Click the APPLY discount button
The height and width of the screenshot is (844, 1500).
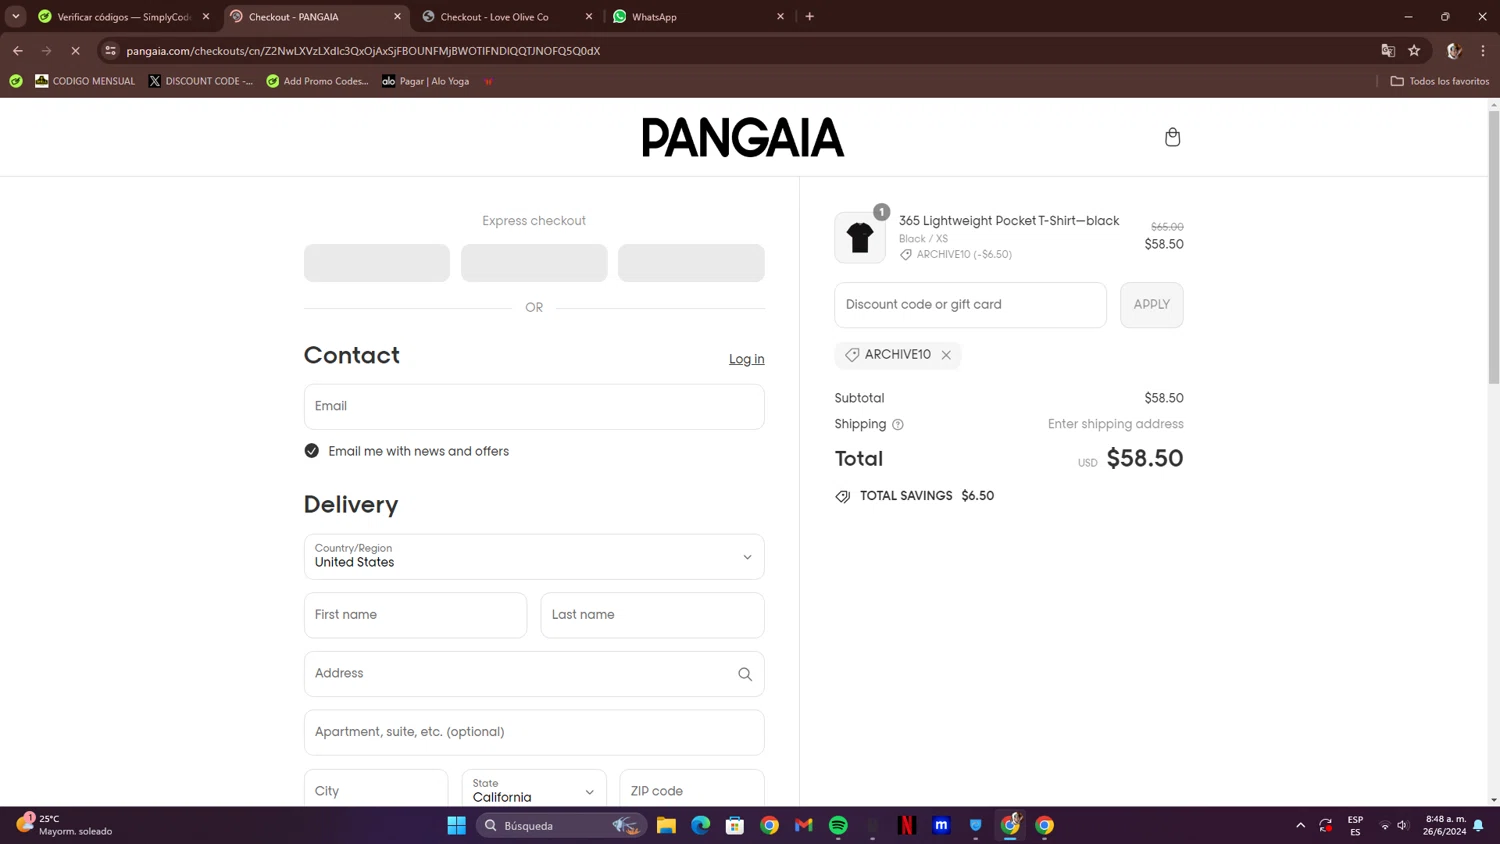tap(1151, 305)
